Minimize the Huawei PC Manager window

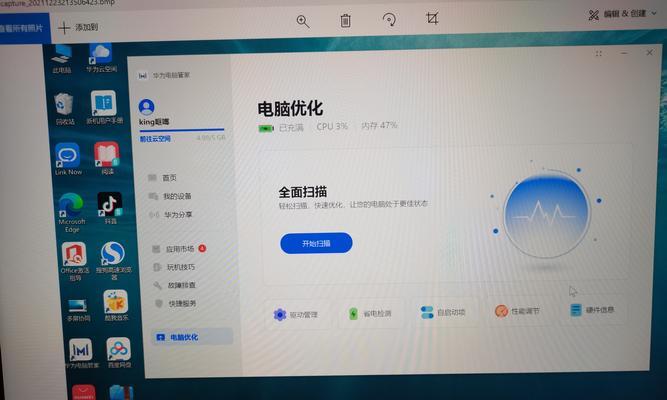(624, 53)
